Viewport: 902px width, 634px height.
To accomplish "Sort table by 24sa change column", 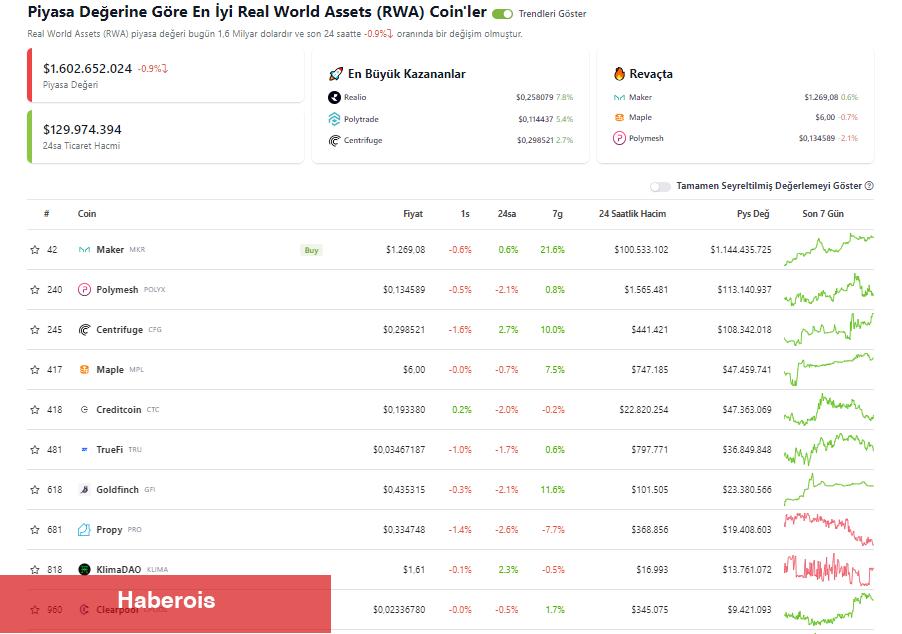I will click(507, 213).
